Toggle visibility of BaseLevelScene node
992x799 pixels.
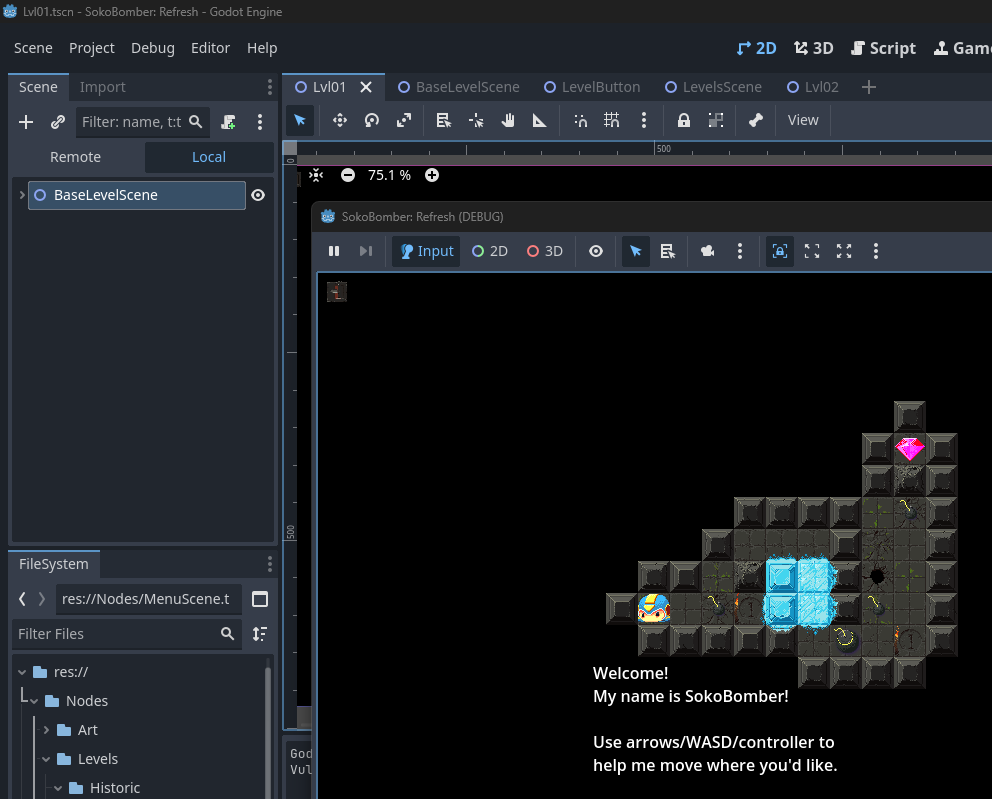click(x=258, y=195)
